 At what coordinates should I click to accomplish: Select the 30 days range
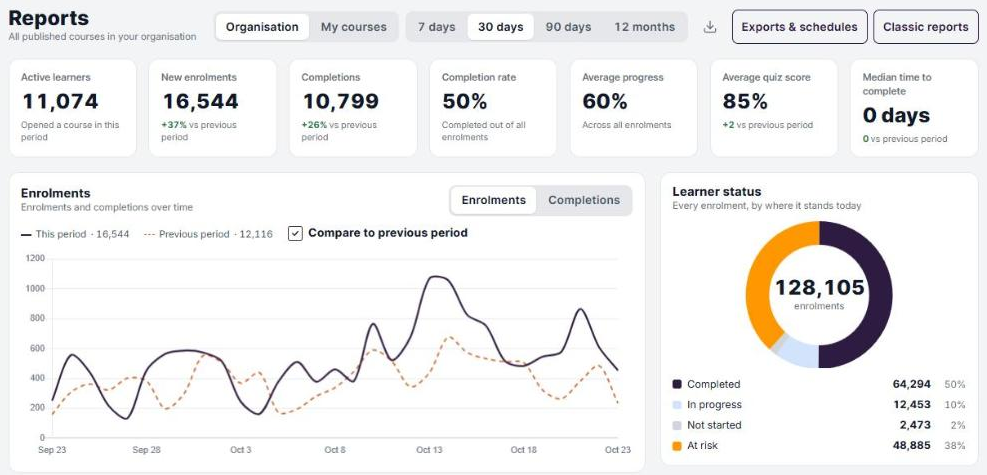click(500, 27)
